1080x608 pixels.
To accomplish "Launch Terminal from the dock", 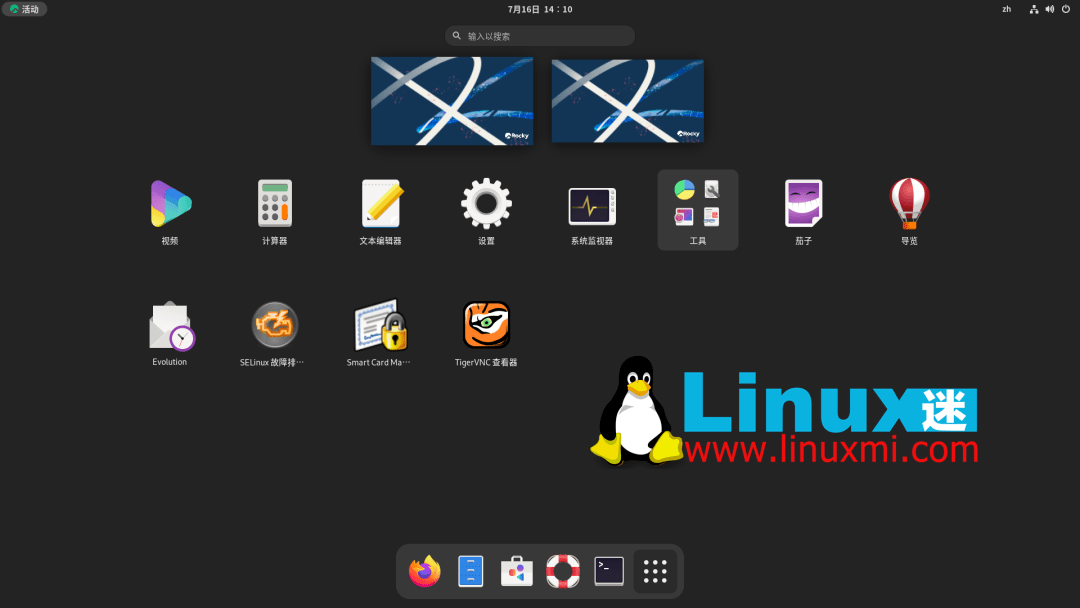I will click(x=609, y=571).
